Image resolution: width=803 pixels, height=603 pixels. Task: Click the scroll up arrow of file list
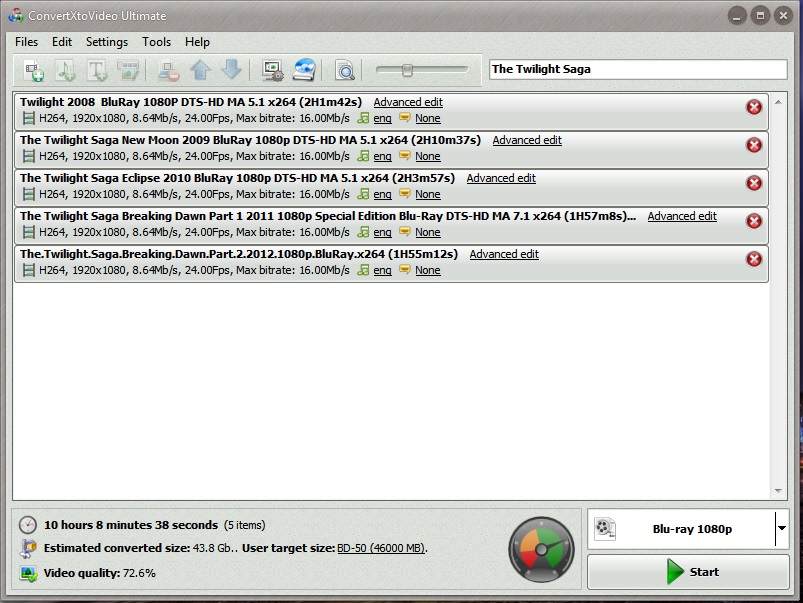778,102
